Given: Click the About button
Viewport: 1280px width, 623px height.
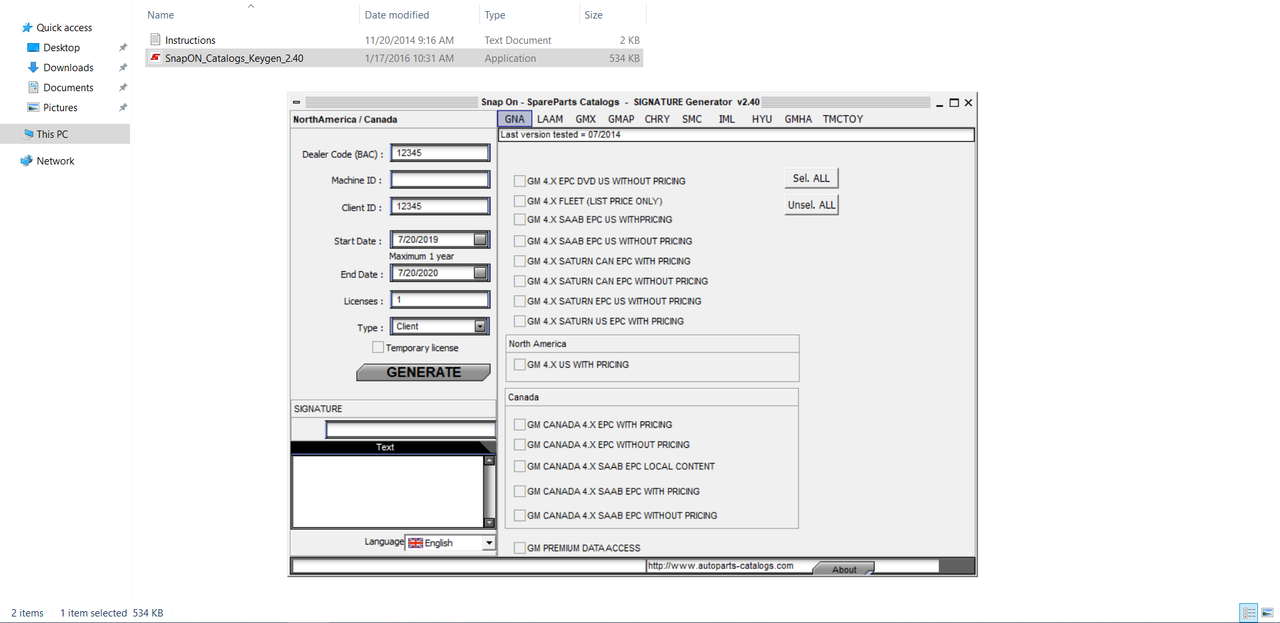Looking at the screenshot, I should click(843, 569).
